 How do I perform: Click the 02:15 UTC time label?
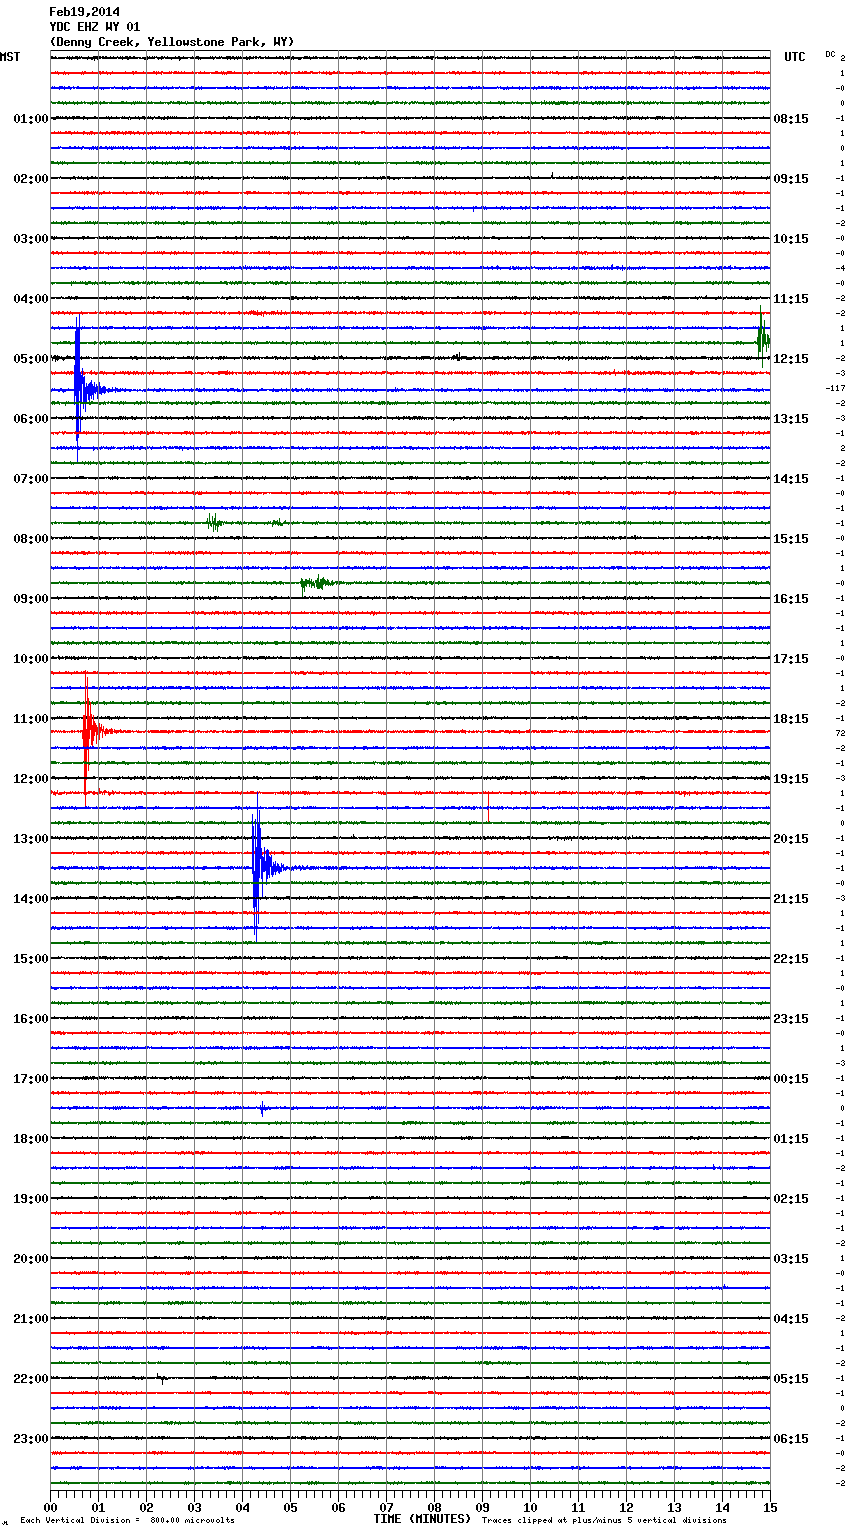(791, 1199)
